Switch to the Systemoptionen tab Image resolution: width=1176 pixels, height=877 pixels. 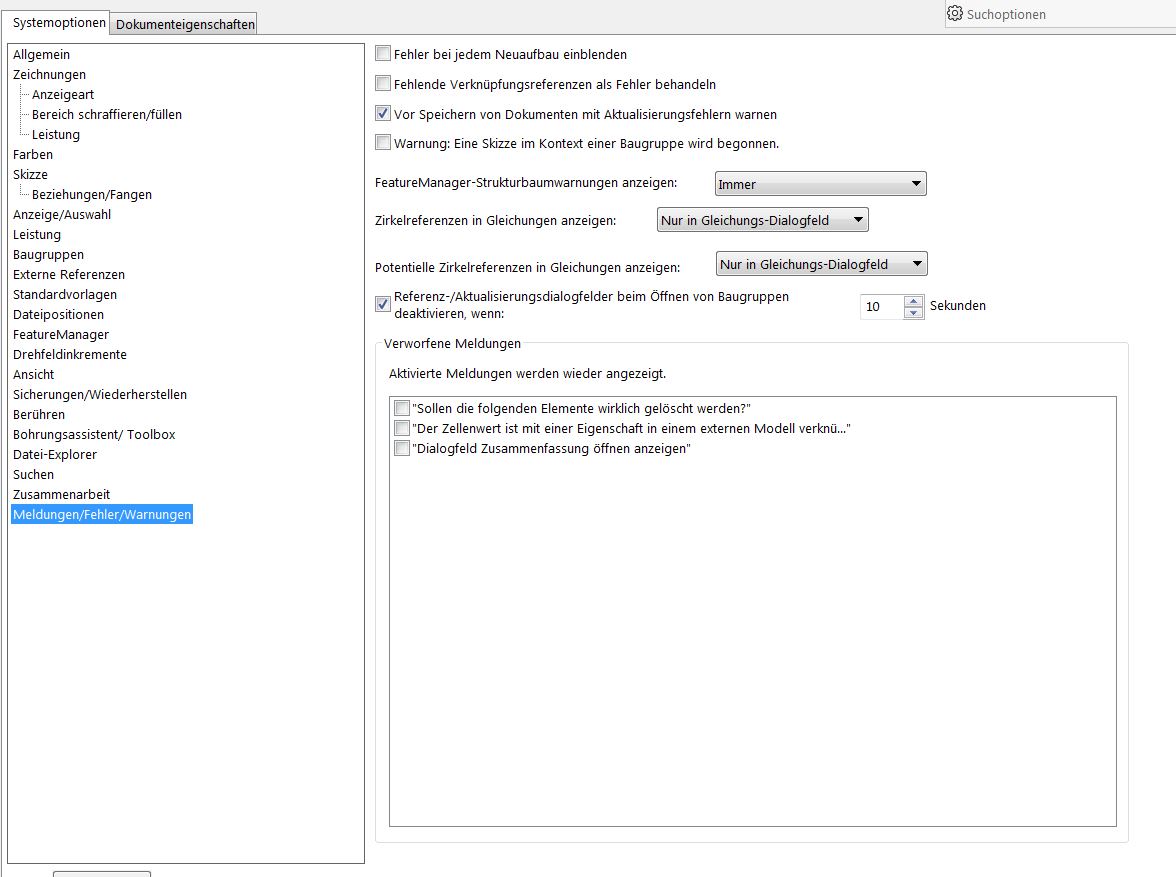58,23
